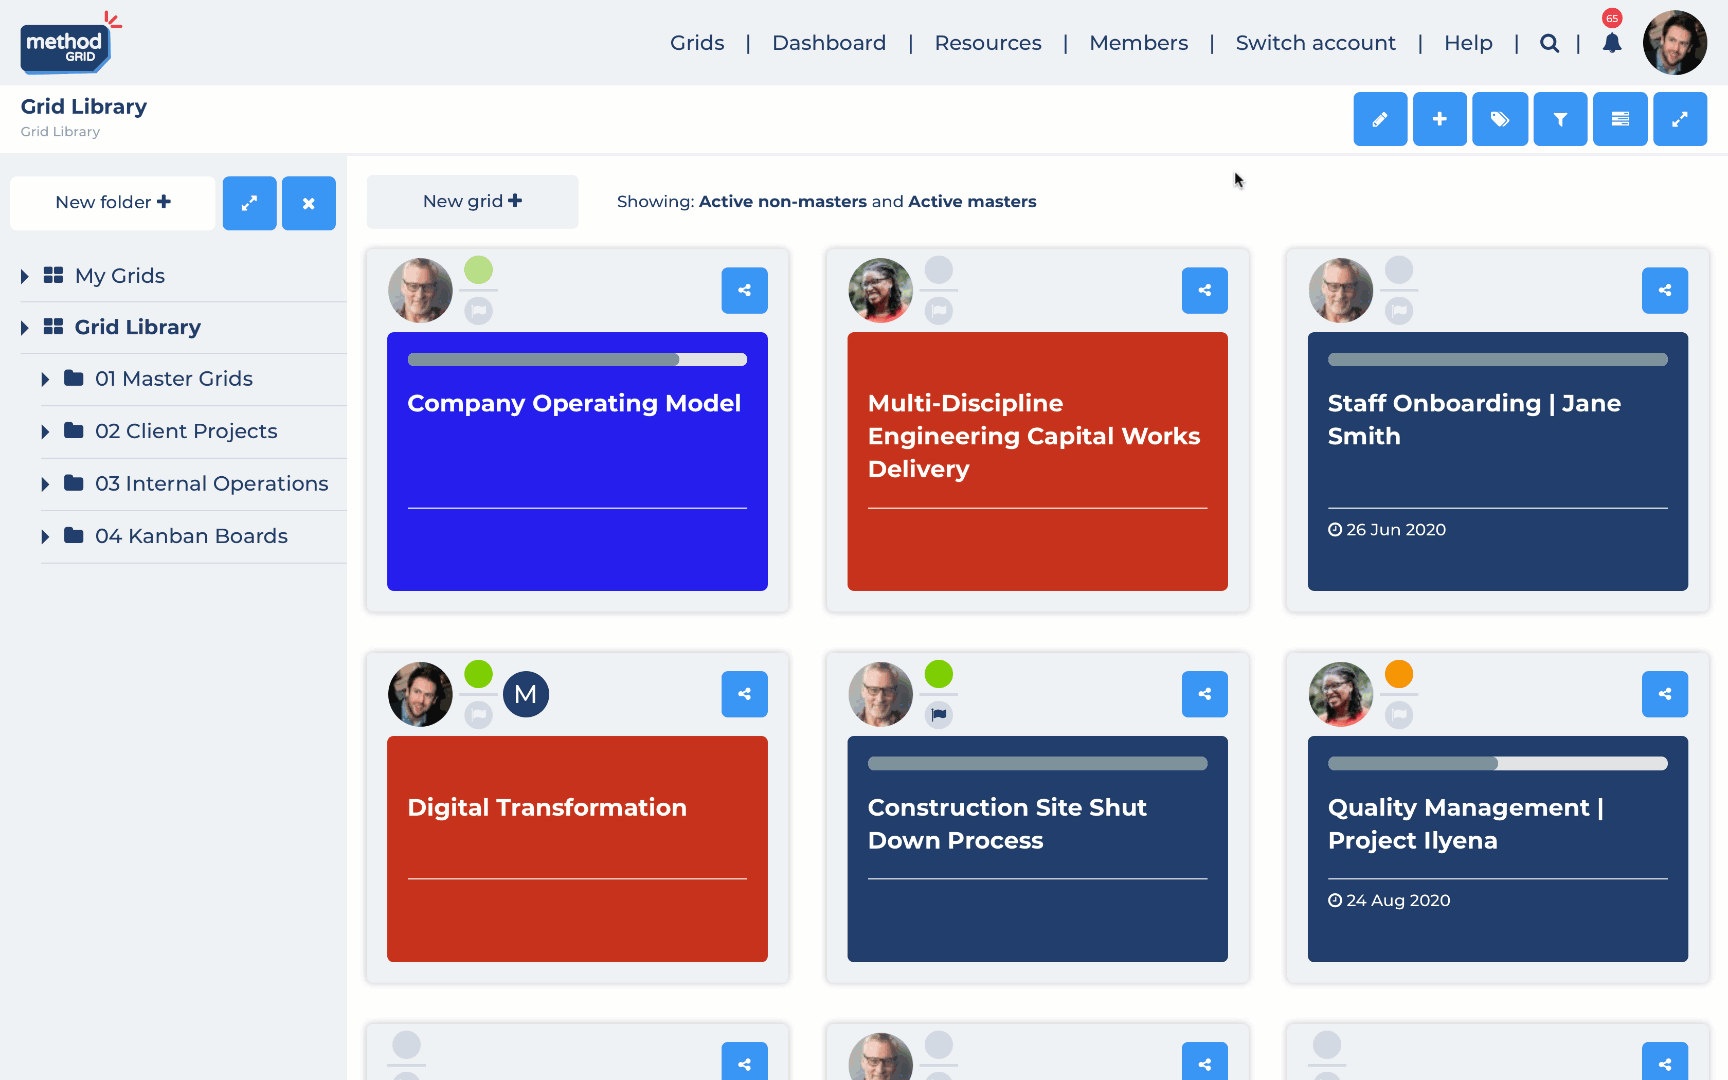Click the flag icon on Digital Transformation card
The width and height of the screenshot is (1728, 1080).
(479, 714)
